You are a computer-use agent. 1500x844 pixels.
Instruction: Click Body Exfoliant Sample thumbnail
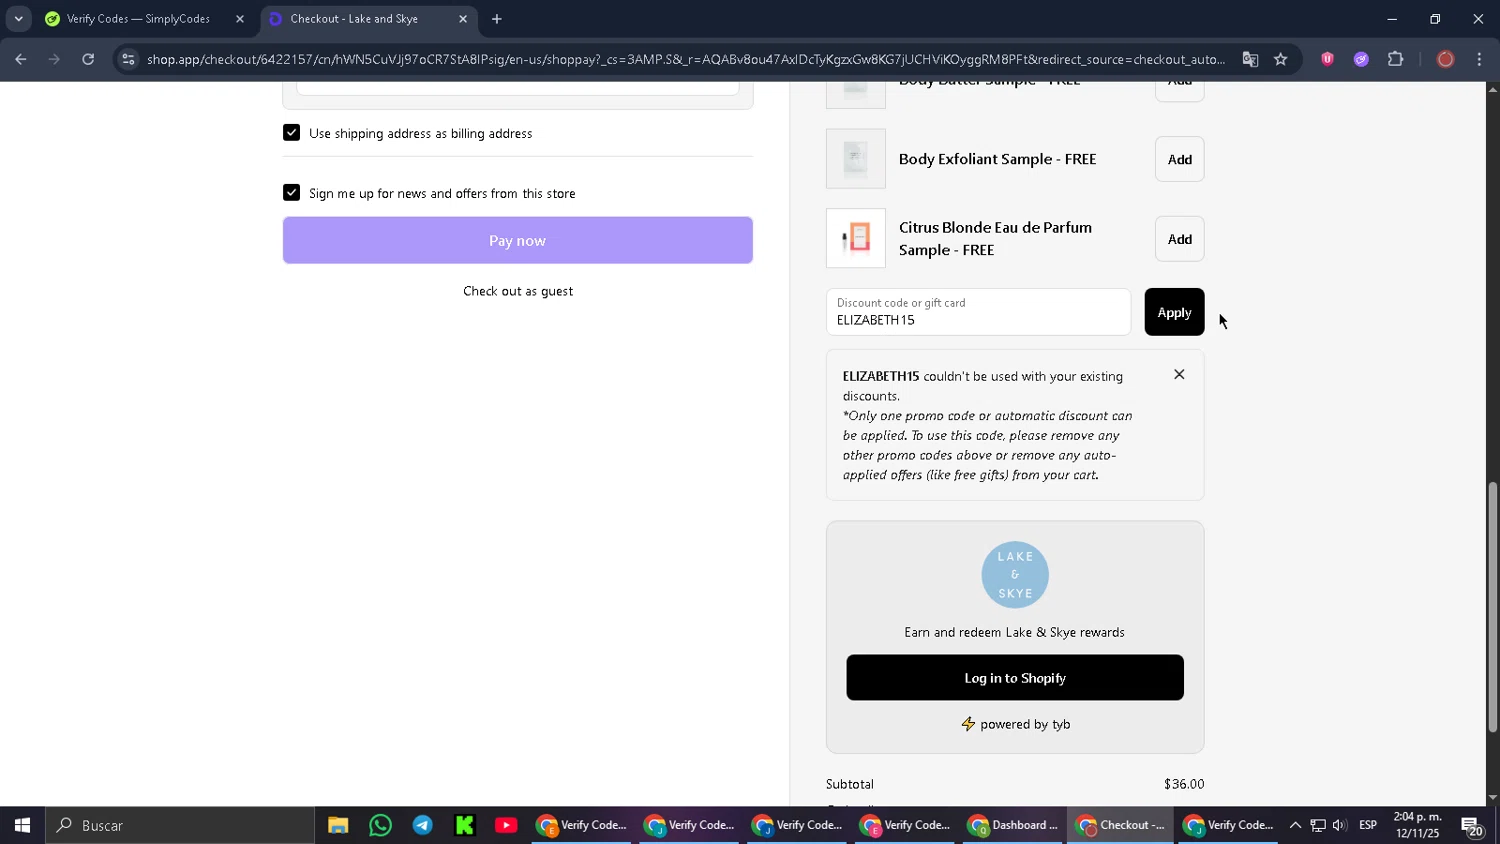click(856, 159)
